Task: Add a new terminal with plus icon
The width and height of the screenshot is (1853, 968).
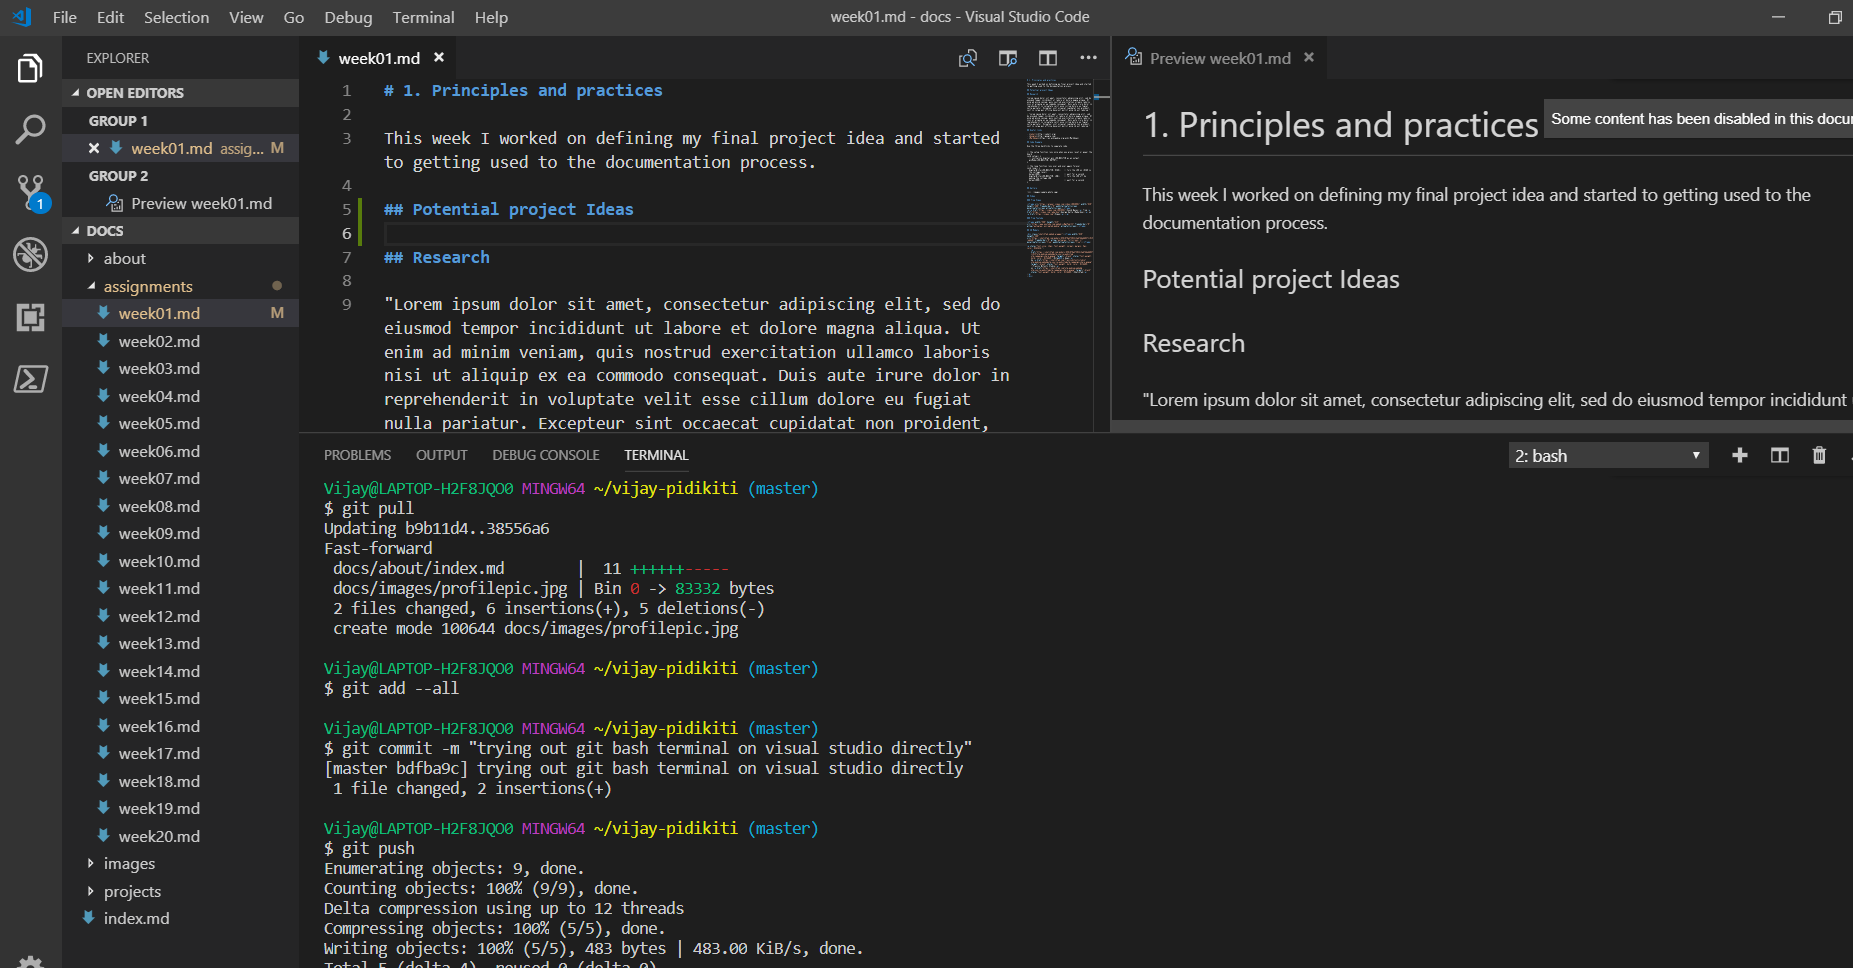Action: [1740, 456]
